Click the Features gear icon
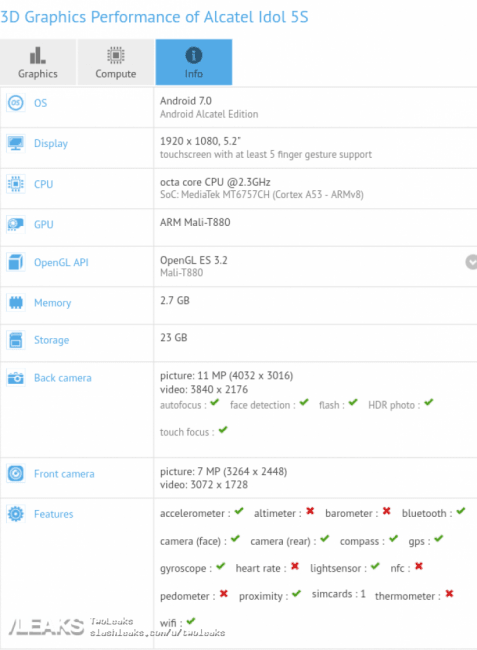 point(16,514)
